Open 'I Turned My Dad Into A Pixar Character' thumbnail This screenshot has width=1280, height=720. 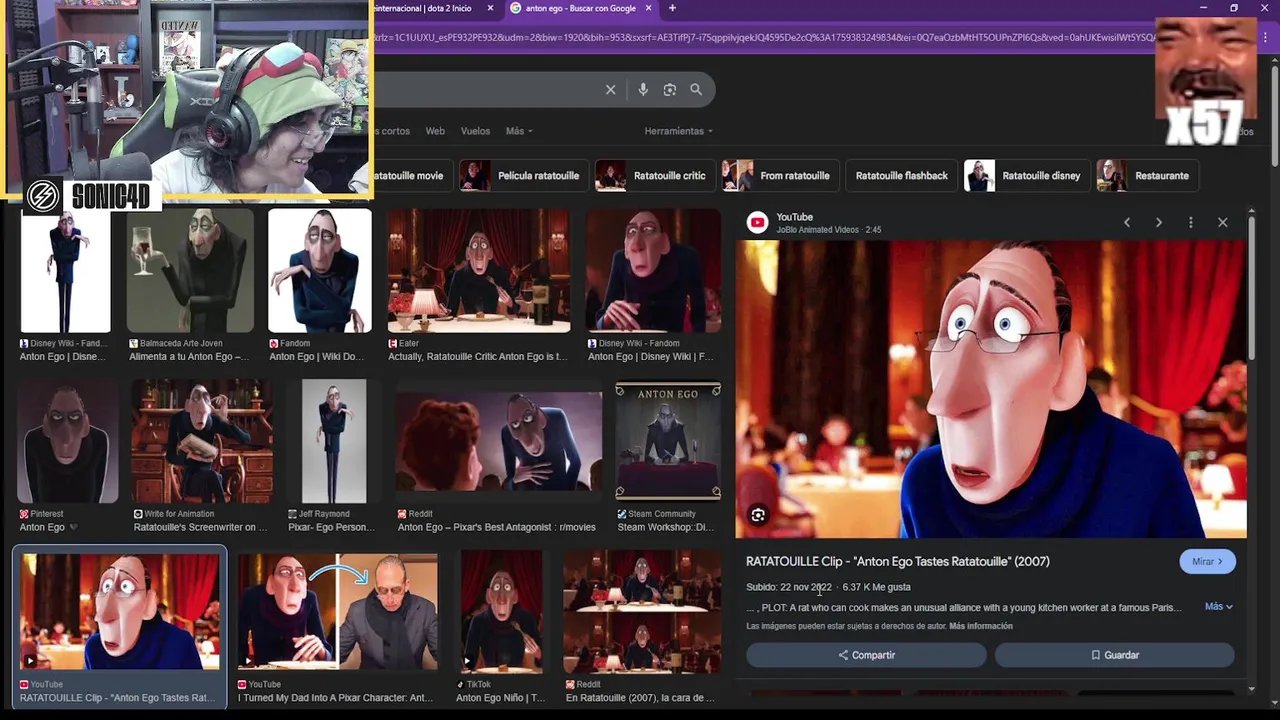tap(338, 612)
